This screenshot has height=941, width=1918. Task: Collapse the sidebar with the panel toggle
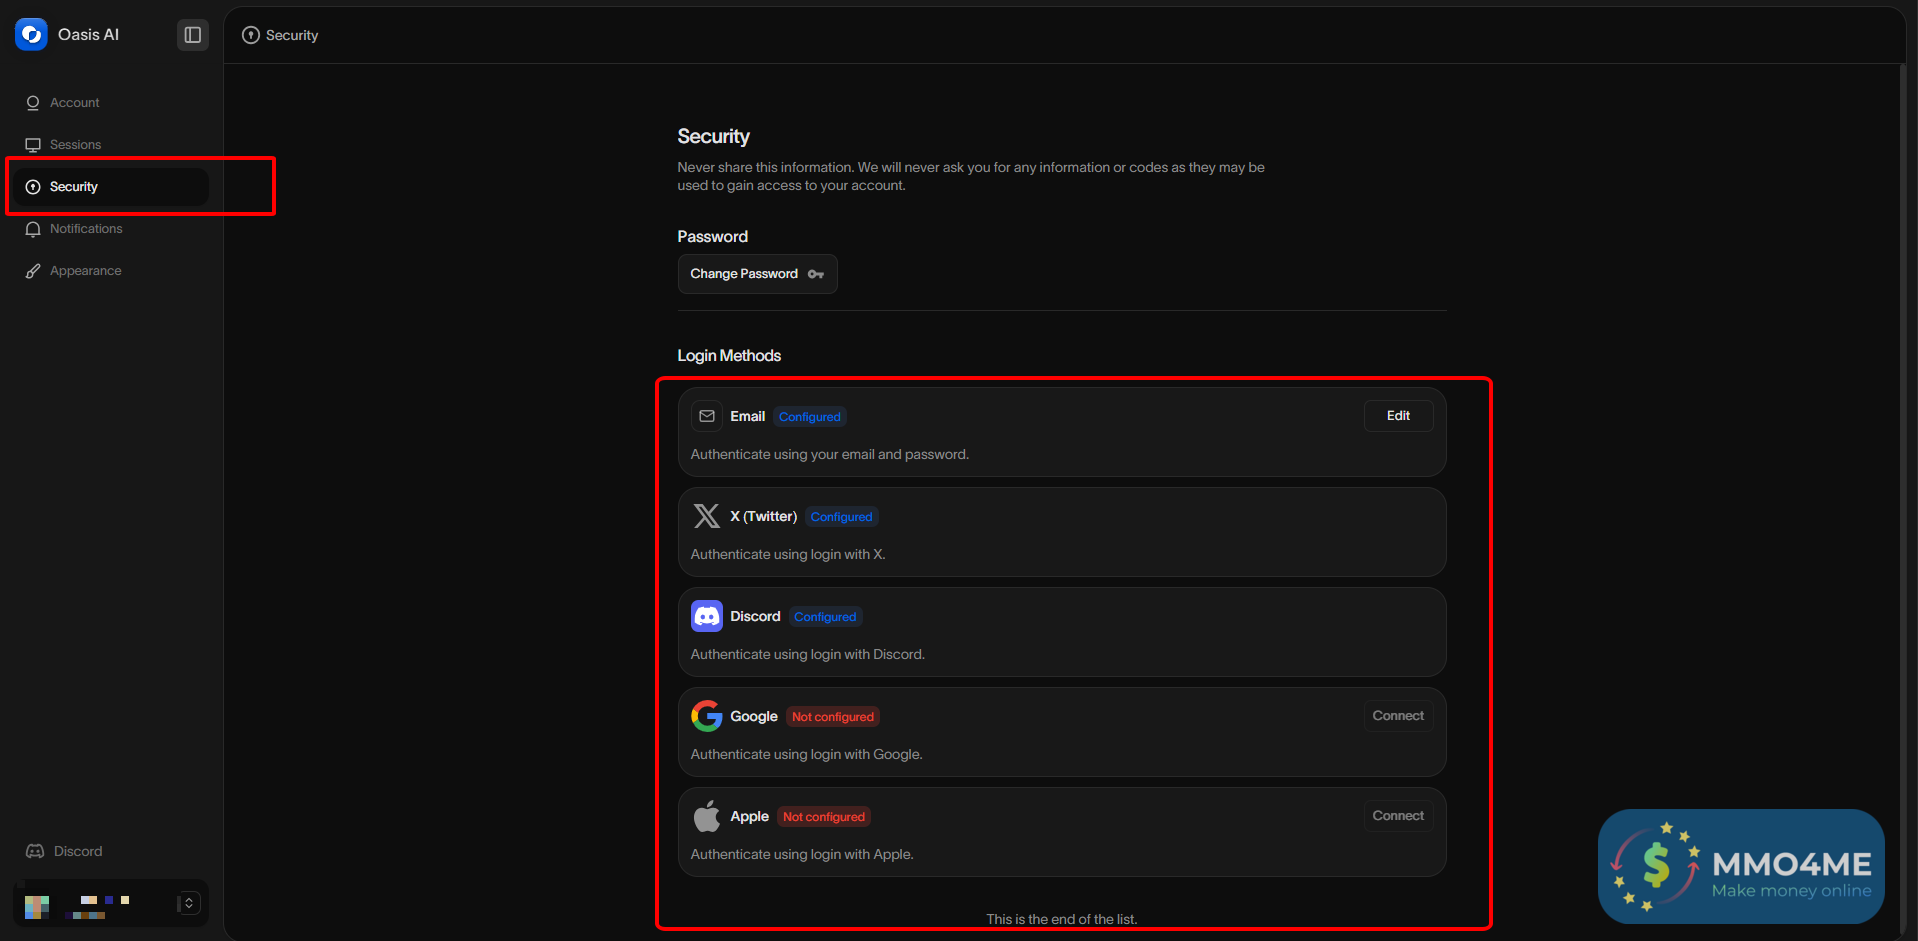(x=192, y=35)
